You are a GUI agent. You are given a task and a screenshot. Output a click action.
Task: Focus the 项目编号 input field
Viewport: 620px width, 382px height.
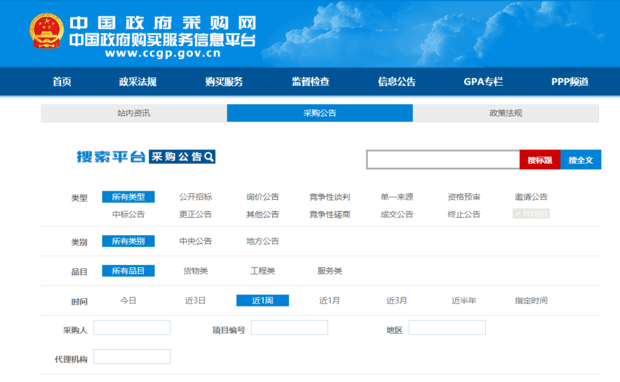289,328
